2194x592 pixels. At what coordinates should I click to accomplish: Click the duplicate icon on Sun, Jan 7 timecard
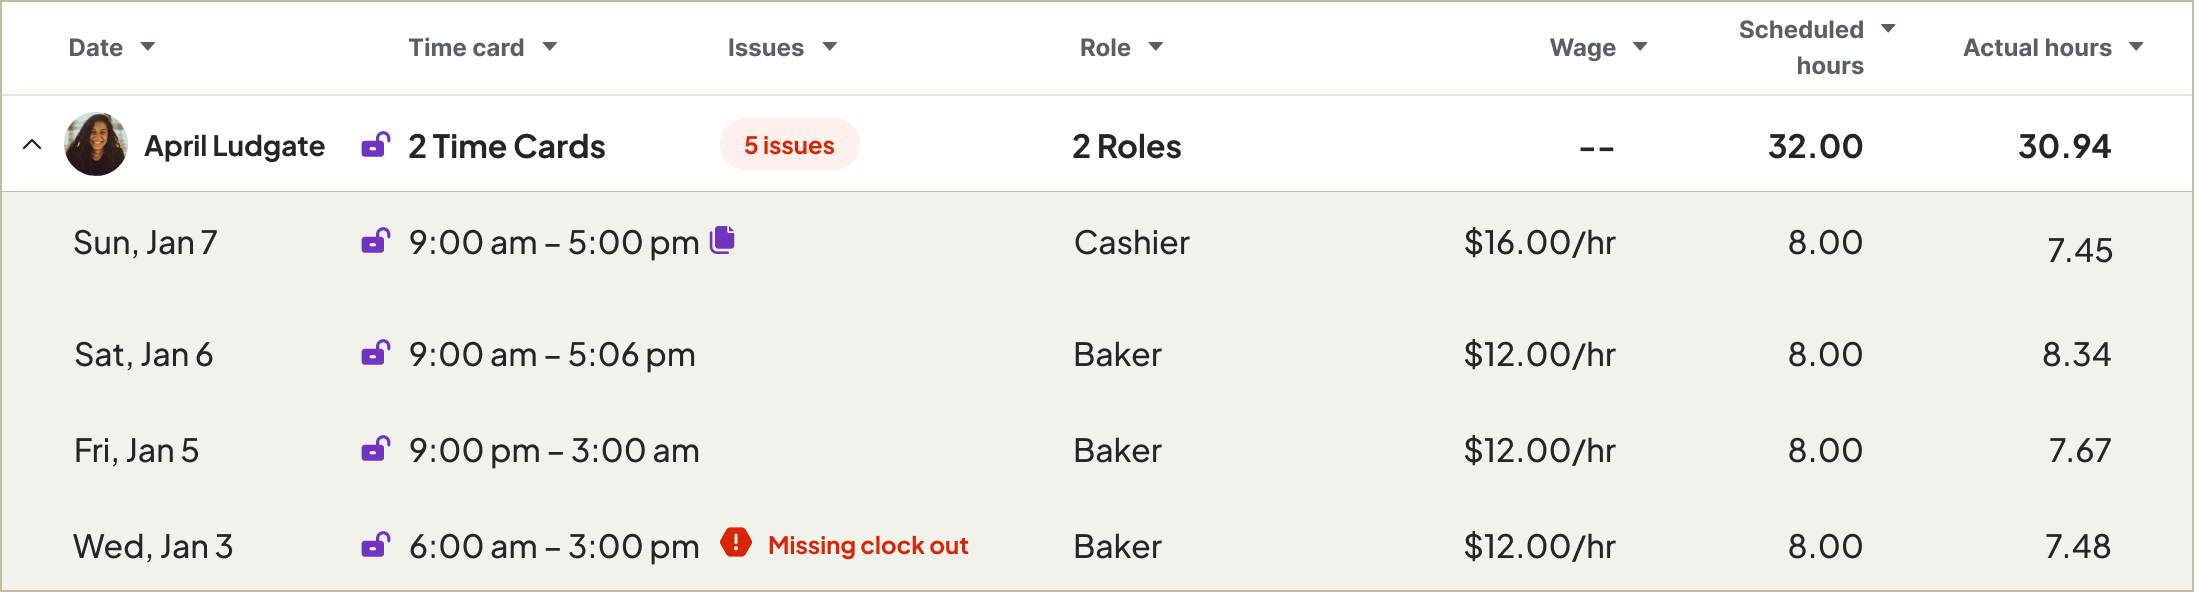[x=724, y=240]
